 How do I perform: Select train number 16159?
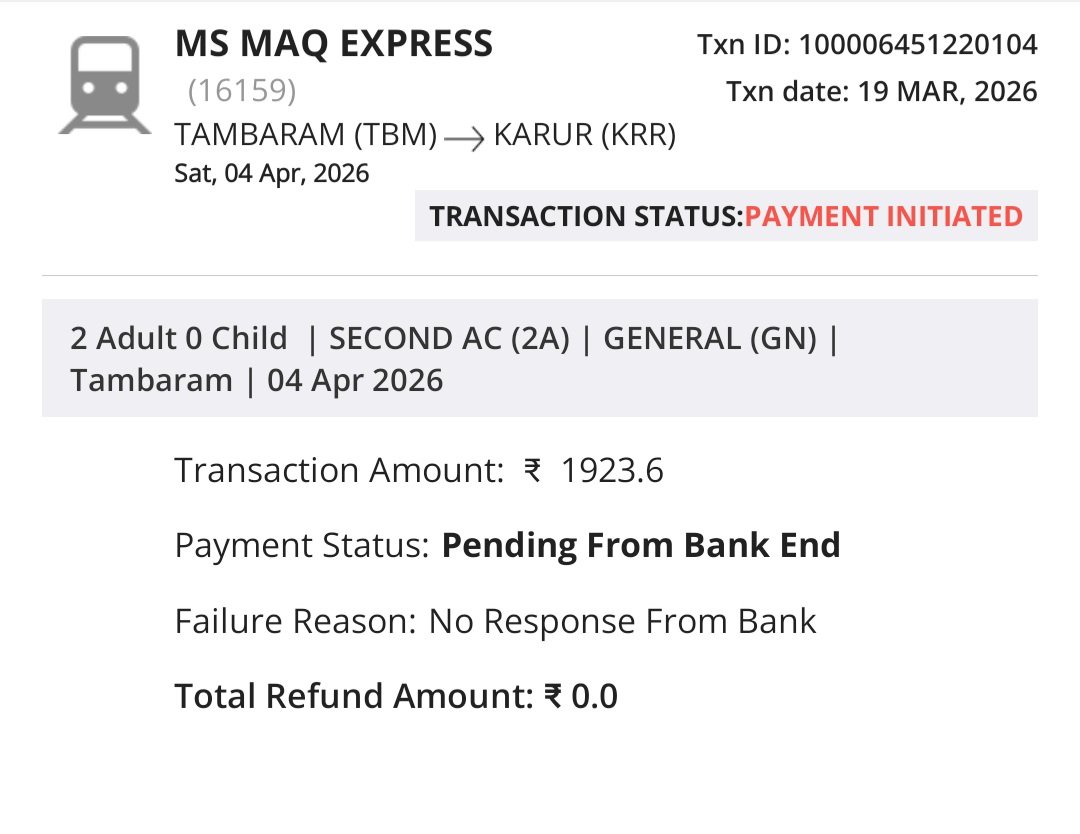(242, 91)
